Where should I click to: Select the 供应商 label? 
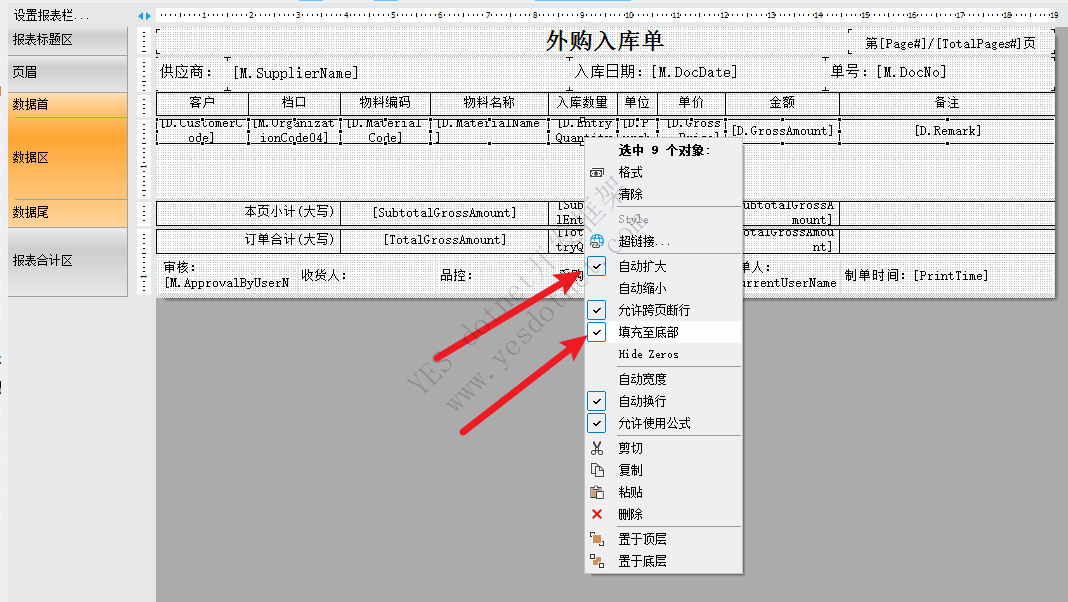pyautogui.click(x=185, y=72)
